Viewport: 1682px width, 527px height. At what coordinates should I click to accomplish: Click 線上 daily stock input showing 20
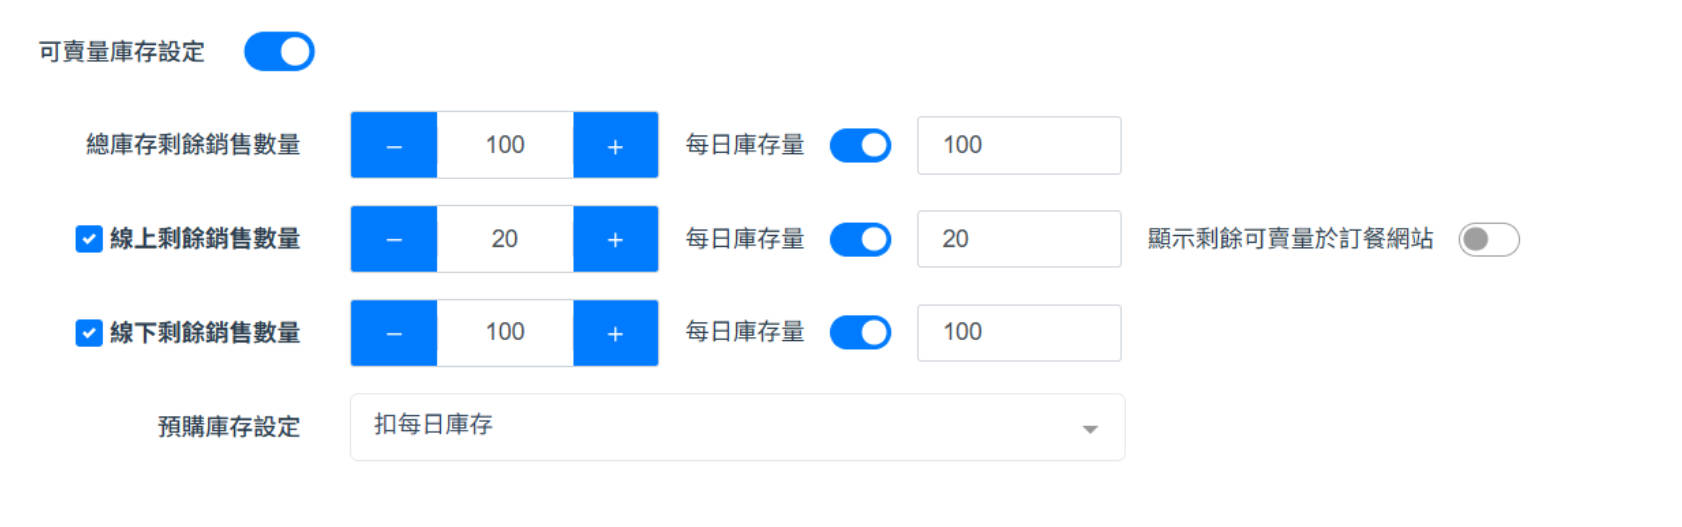coord(1018,239)
